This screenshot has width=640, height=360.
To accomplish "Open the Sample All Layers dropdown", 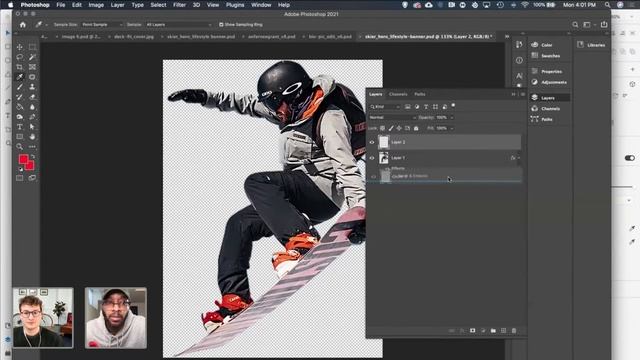I will pyautogui.click(x=179, y=24).
